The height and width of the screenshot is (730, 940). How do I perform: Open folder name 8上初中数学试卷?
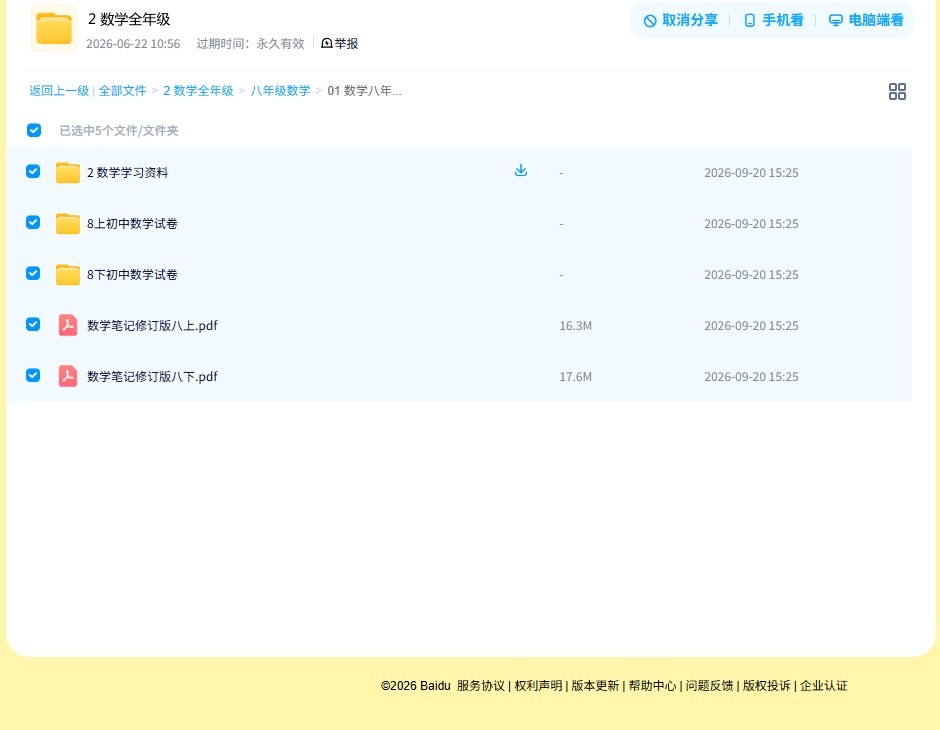pos(132,224)
